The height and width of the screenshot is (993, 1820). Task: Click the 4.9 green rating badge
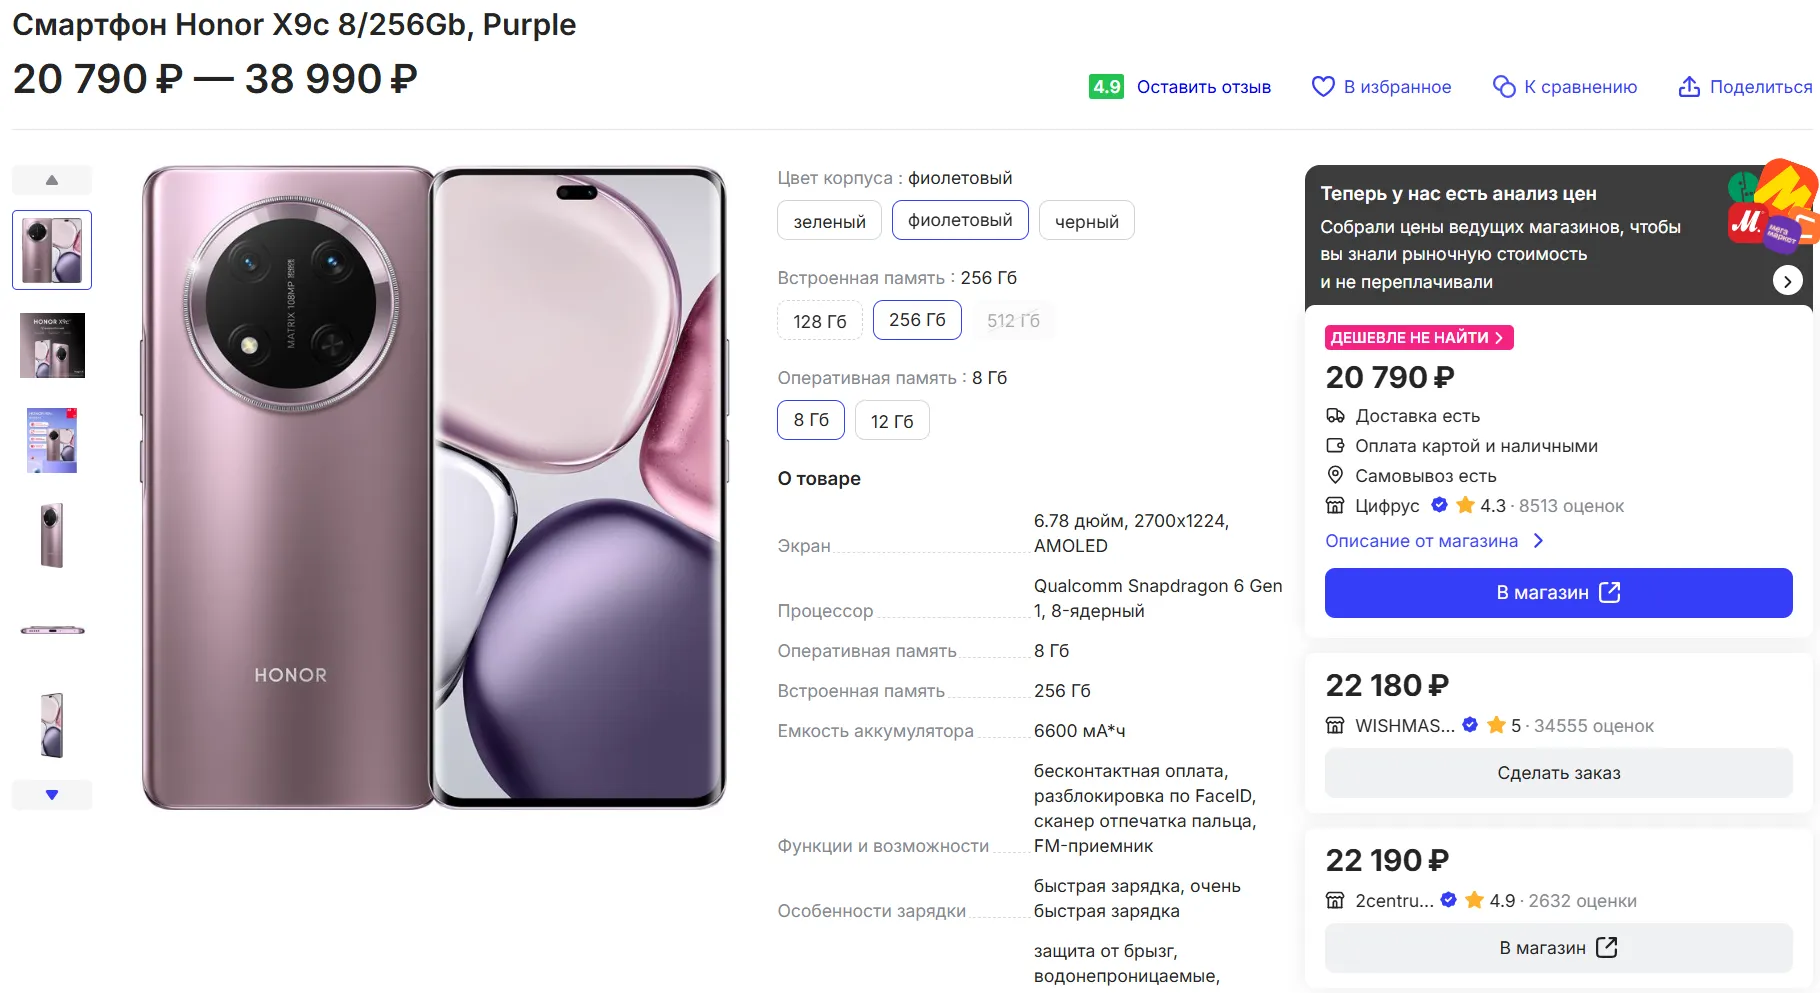point(1106,87)
